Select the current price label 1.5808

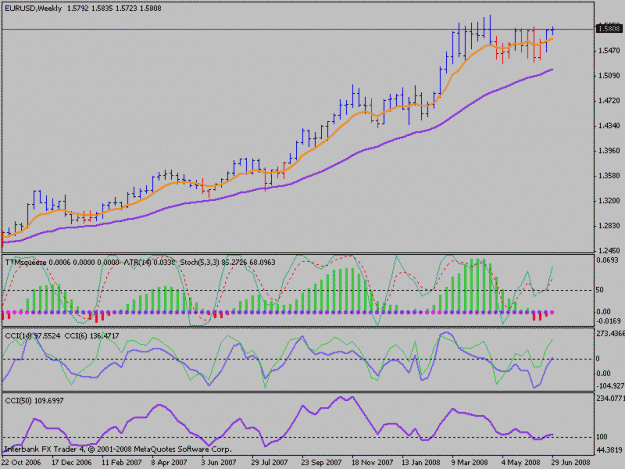point(609,28)
